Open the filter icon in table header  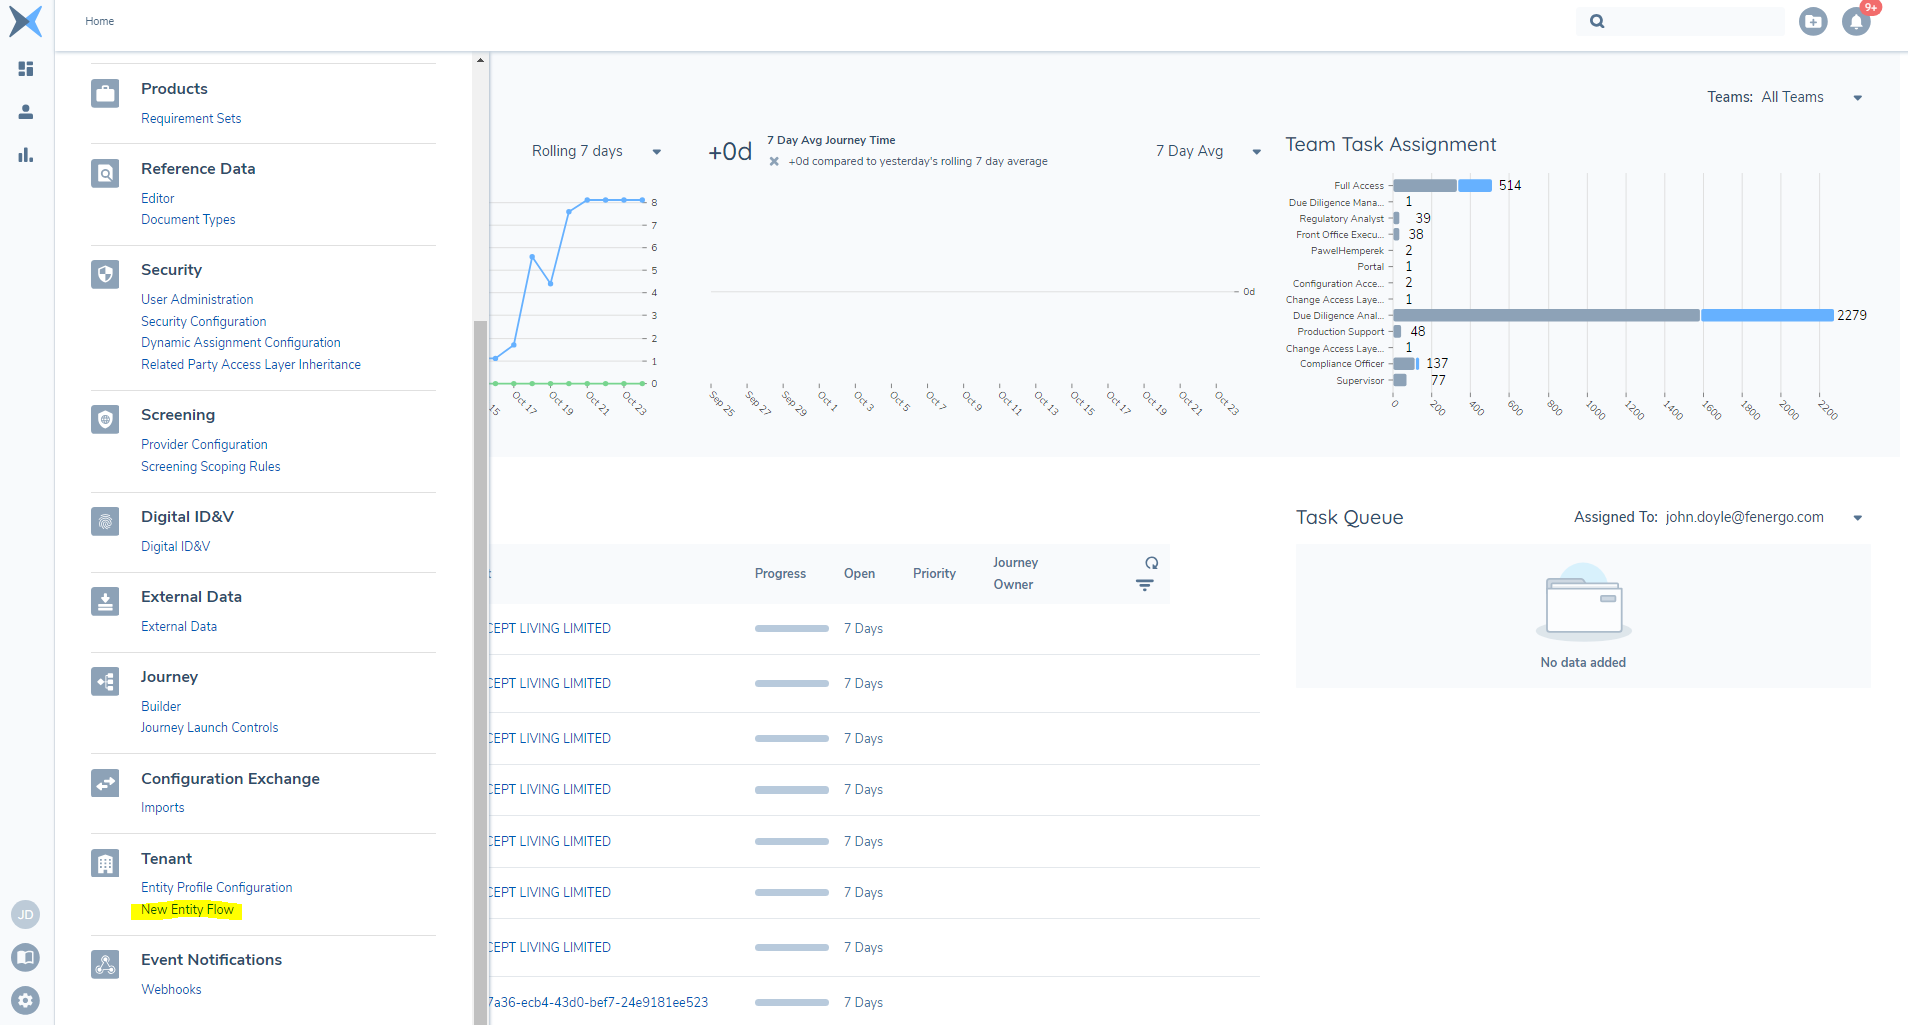pyautogui.click(x=1145, y=585)
